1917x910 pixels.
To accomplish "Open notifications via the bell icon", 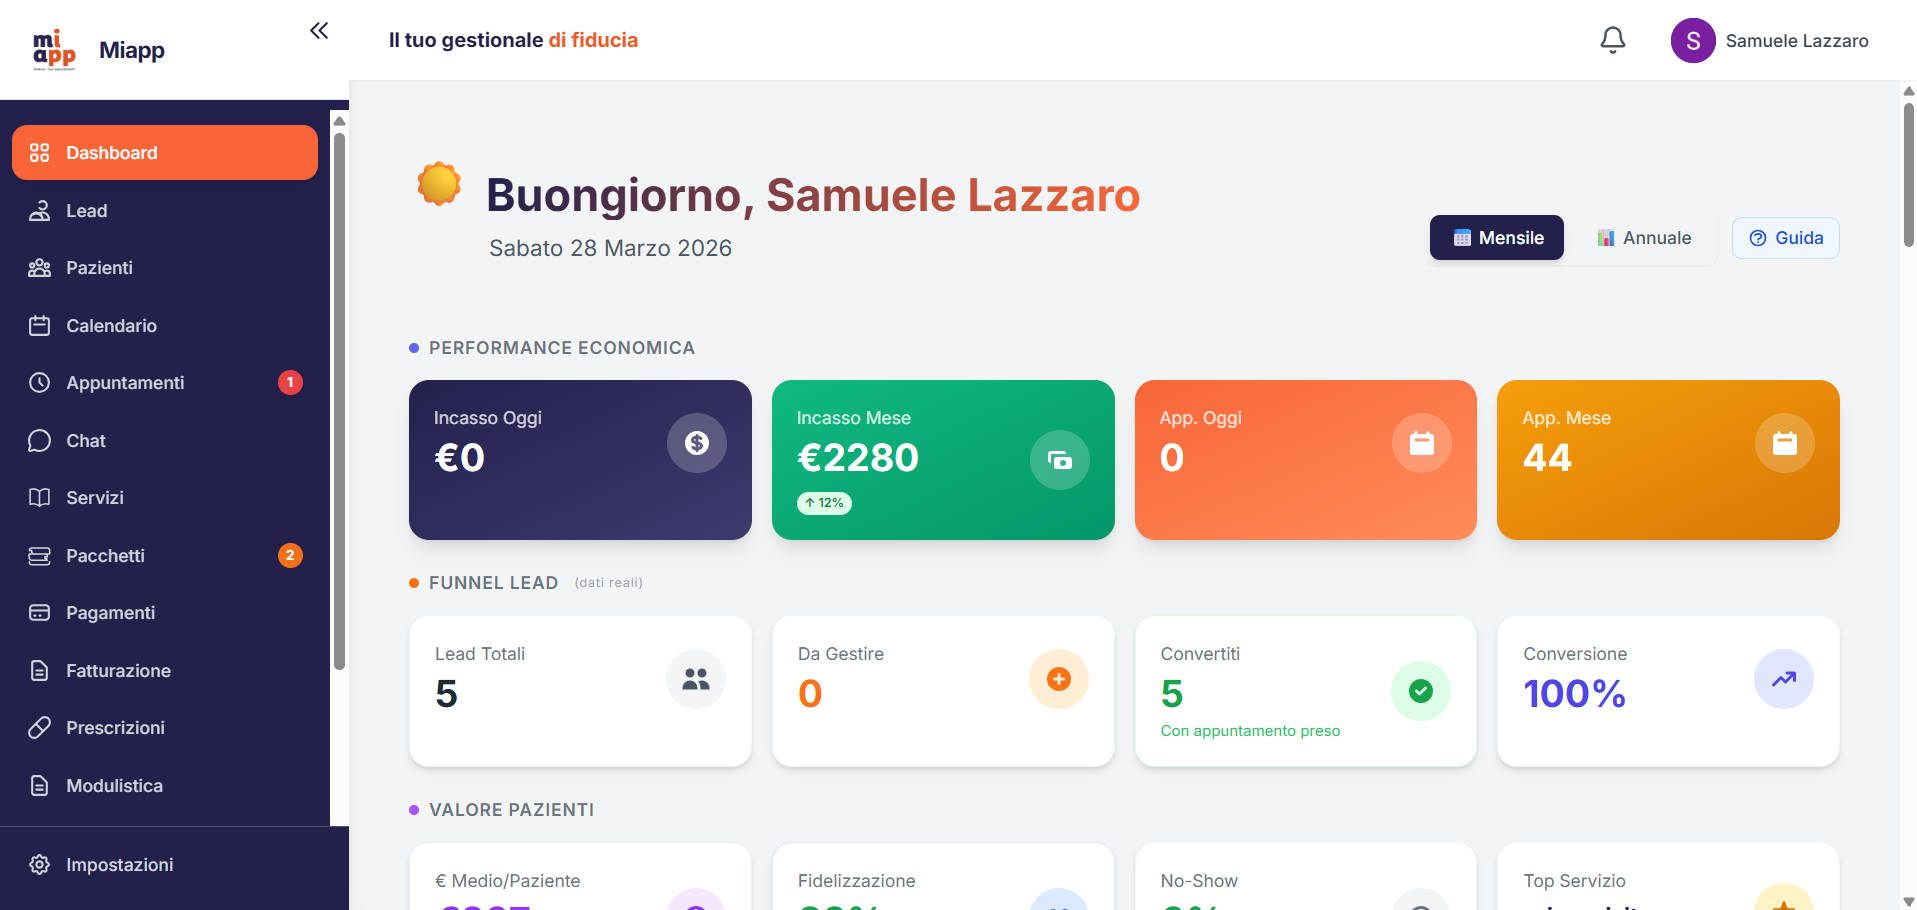I will pyautogui.click(x=1612, y=40).
